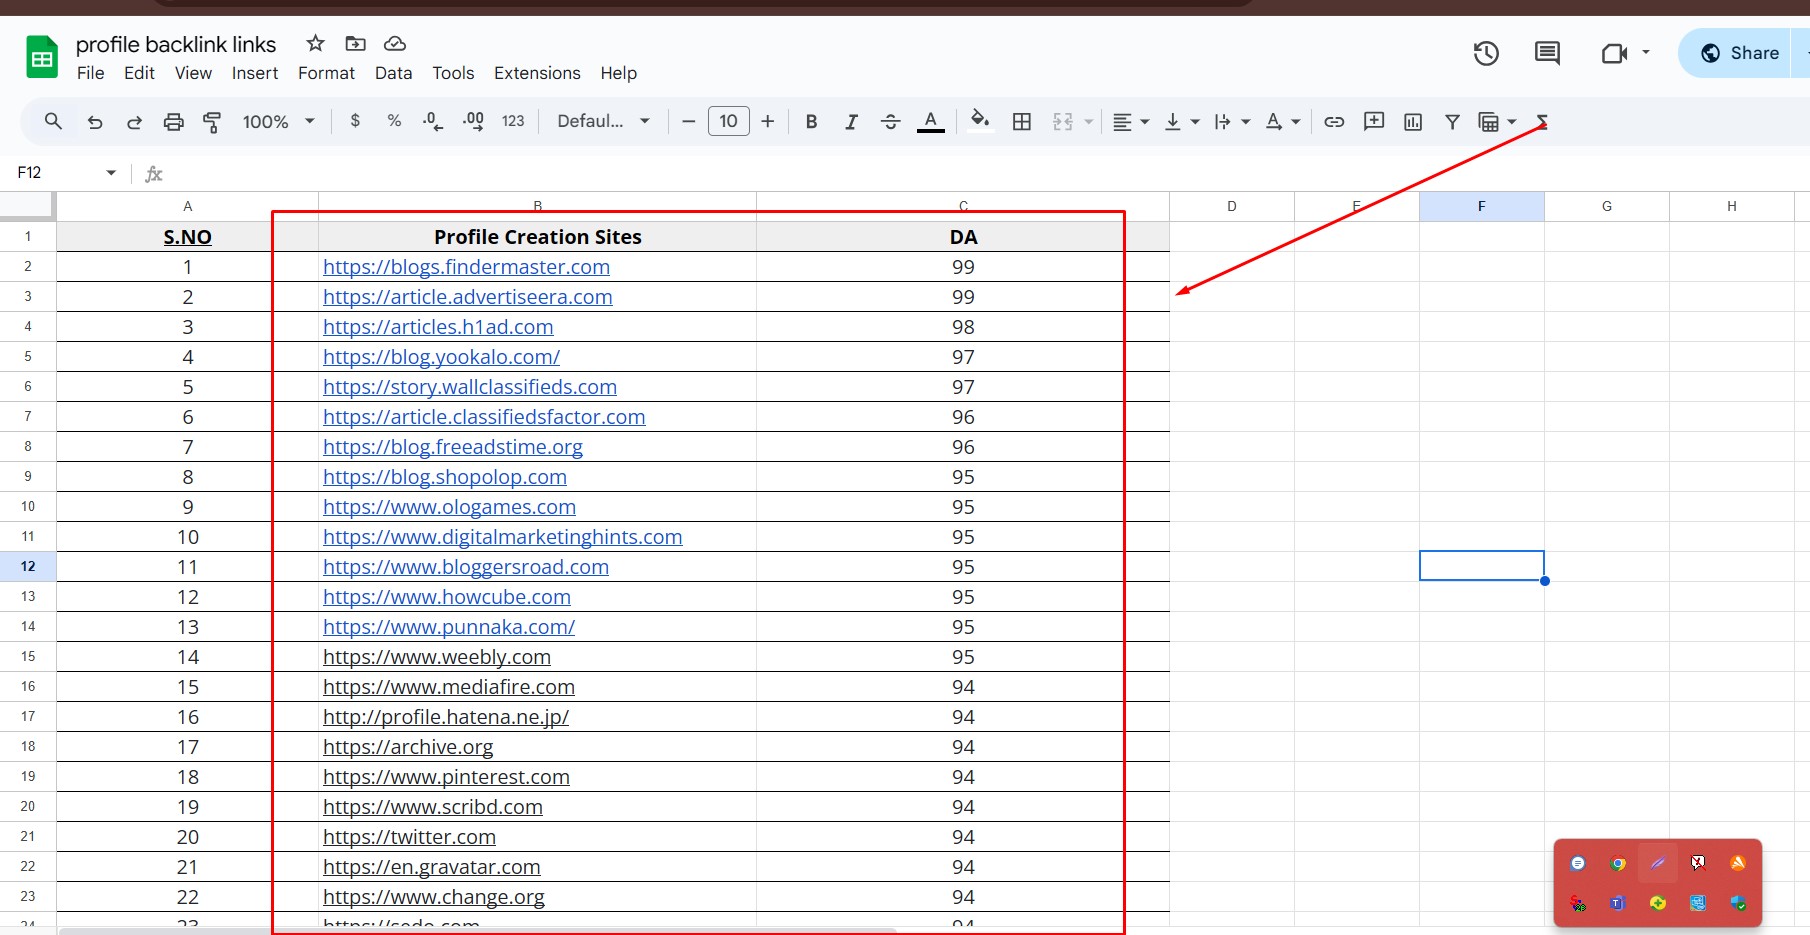This screenshot has height=935, width=1810.
Task: Open https://www.weebly.com link
Action: pos(437,657)
